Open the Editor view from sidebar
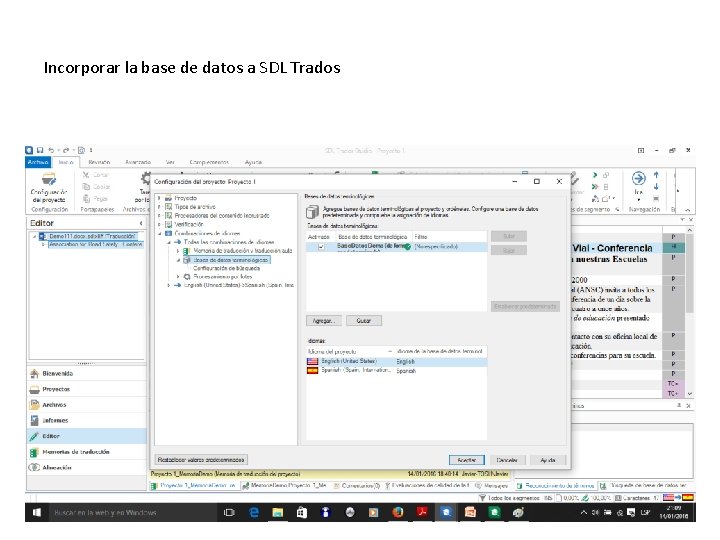Viewport: 720px width, 540px height. [87, 436]
